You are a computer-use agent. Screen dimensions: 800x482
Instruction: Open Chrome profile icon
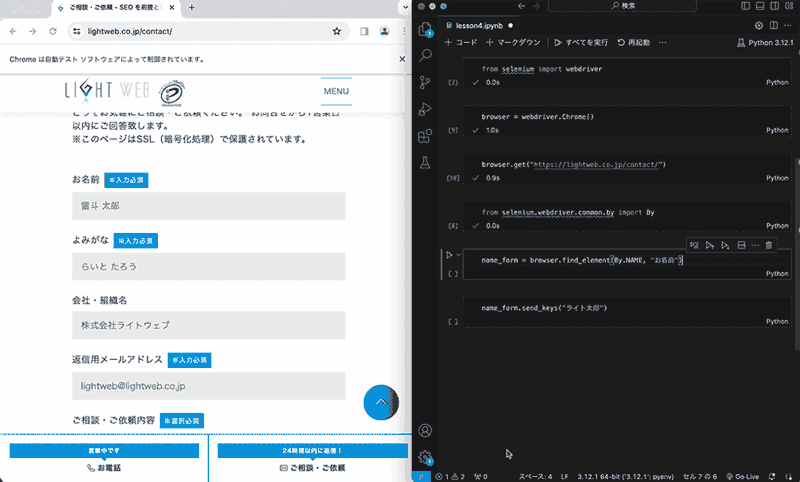pos(385,32)
